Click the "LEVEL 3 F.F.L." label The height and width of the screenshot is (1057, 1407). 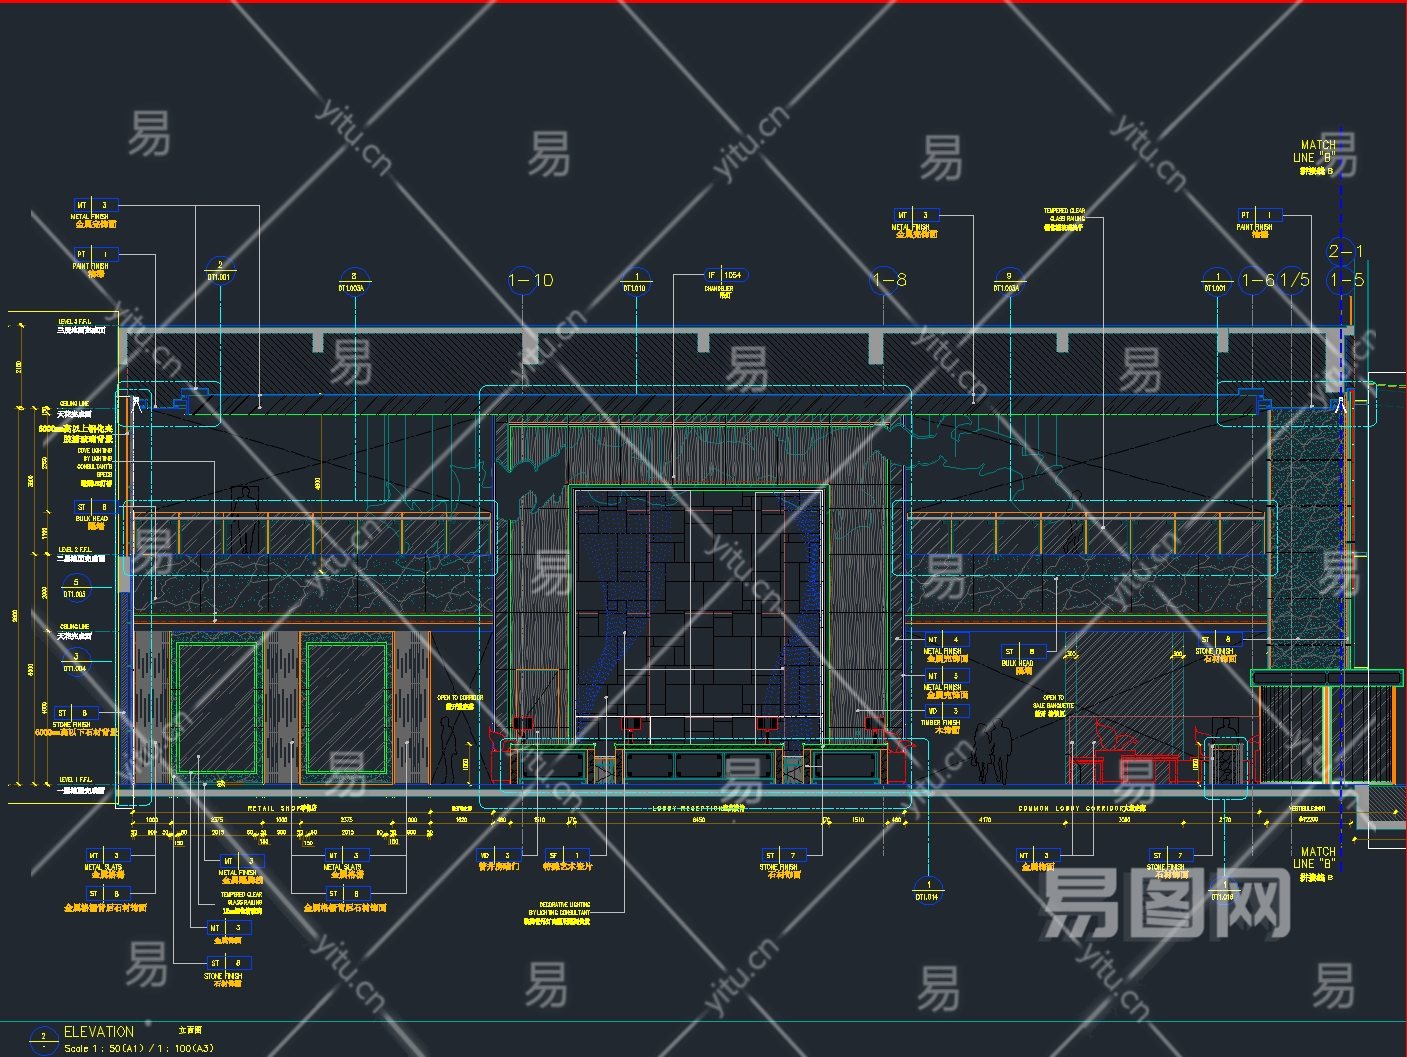[74, 321]
